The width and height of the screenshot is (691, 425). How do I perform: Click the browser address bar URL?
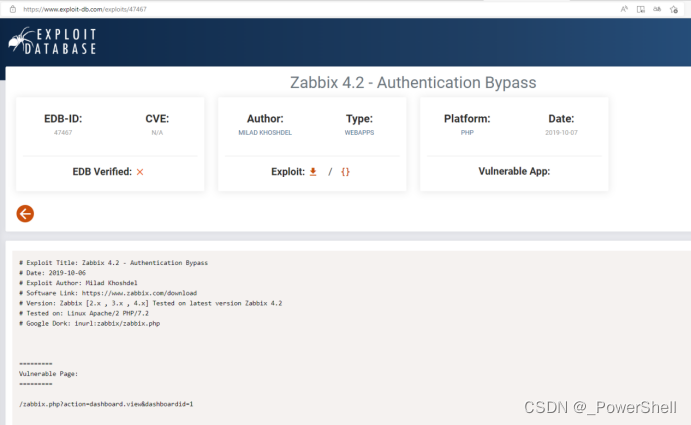[x=85, y=9]
